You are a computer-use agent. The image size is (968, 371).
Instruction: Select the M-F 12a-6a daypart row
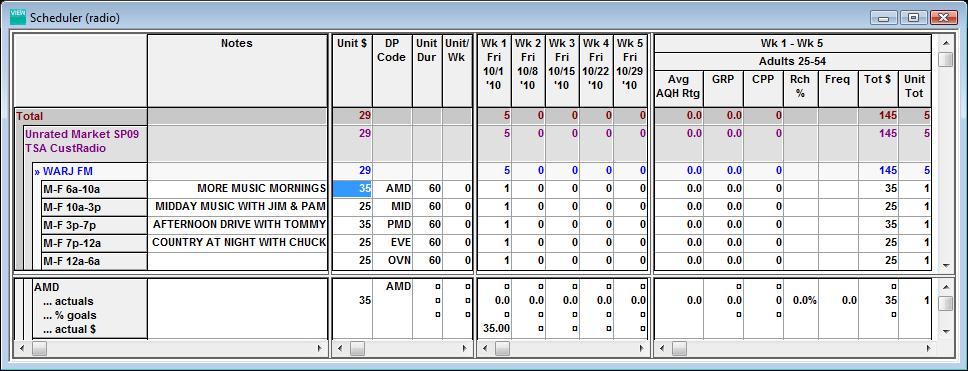(94, 261)
